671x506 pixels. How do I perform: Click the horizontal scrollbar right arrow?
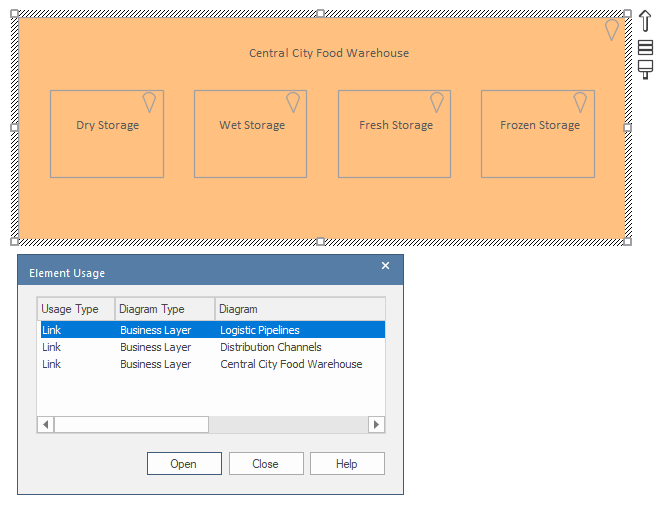pos(376,425)
